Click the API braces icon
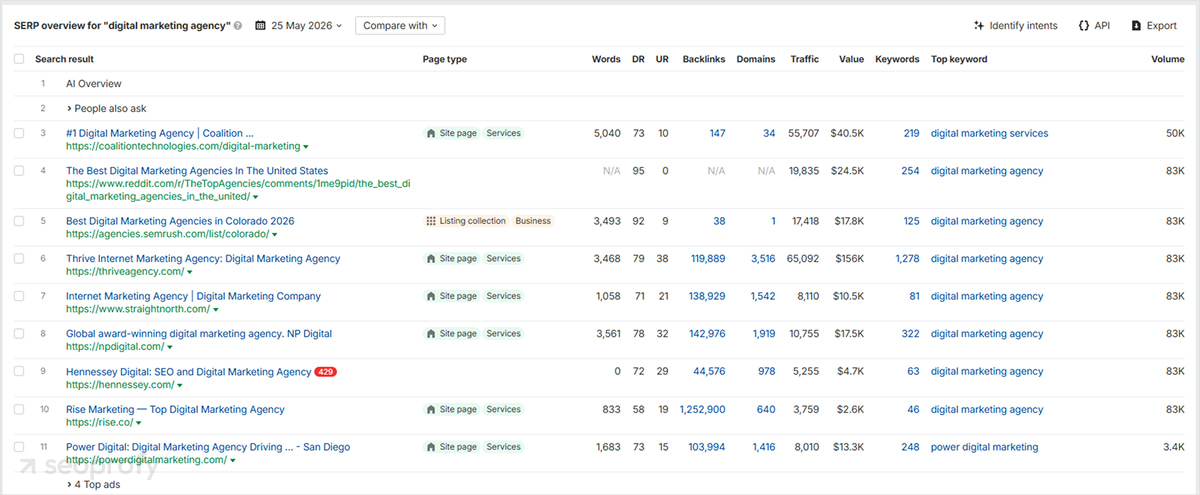Image resolution: width=1200 pixels, height=495 pixels. tap(1084, 26)
